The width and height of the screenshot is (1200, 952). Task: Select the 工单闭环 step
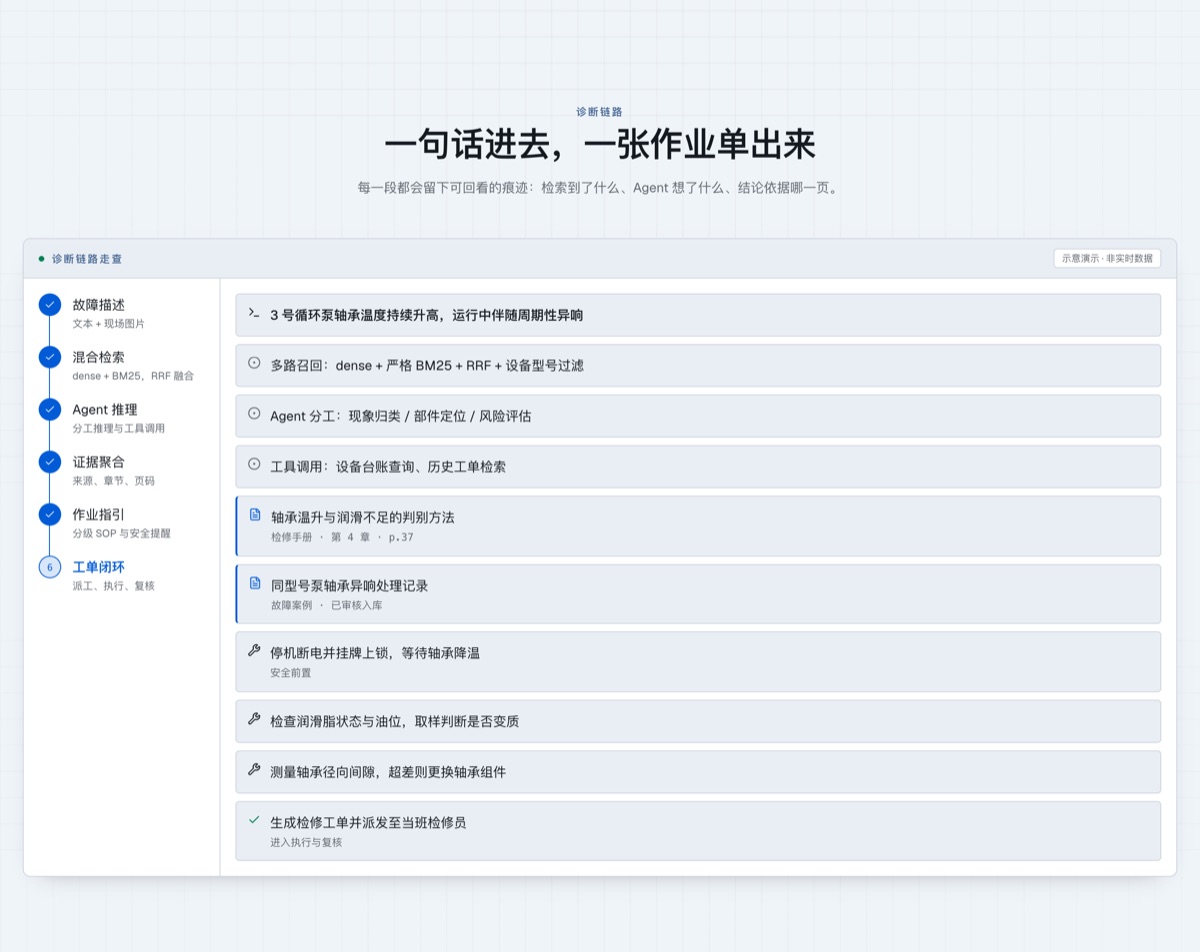[121, 575]
